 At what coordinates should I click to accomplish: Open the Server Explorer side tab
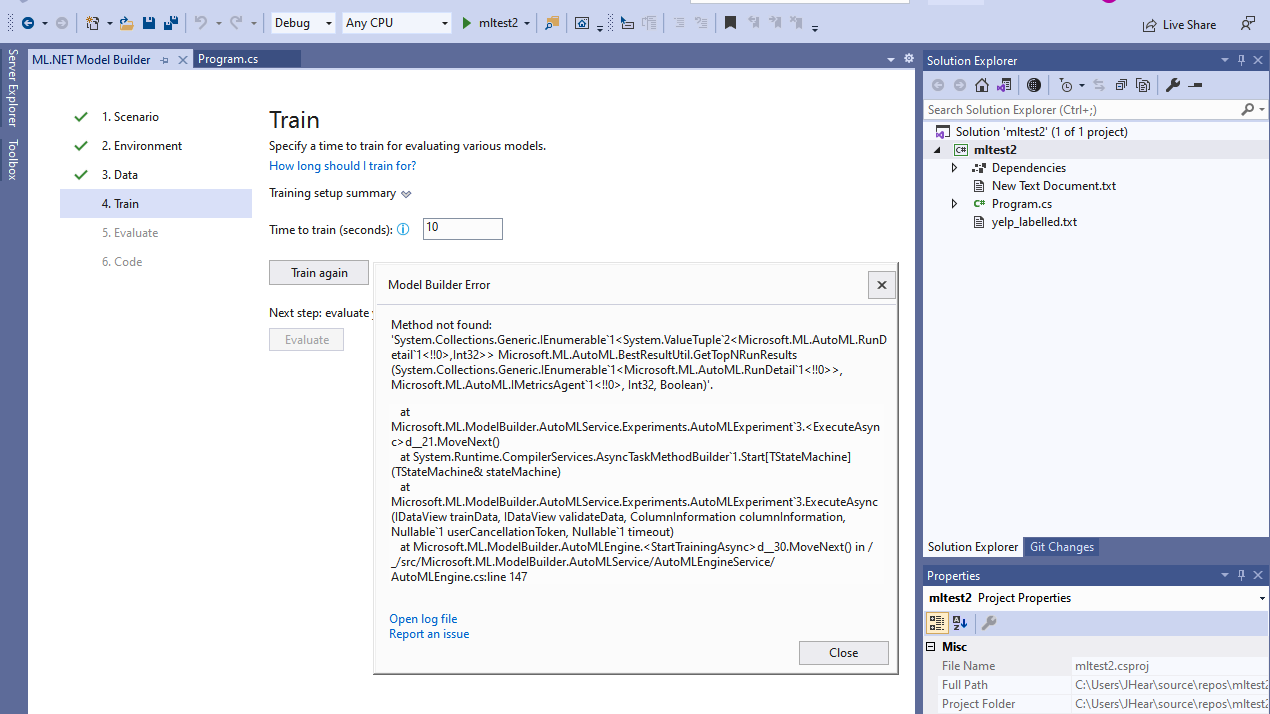pyautogui.click(x=13, y=88)
